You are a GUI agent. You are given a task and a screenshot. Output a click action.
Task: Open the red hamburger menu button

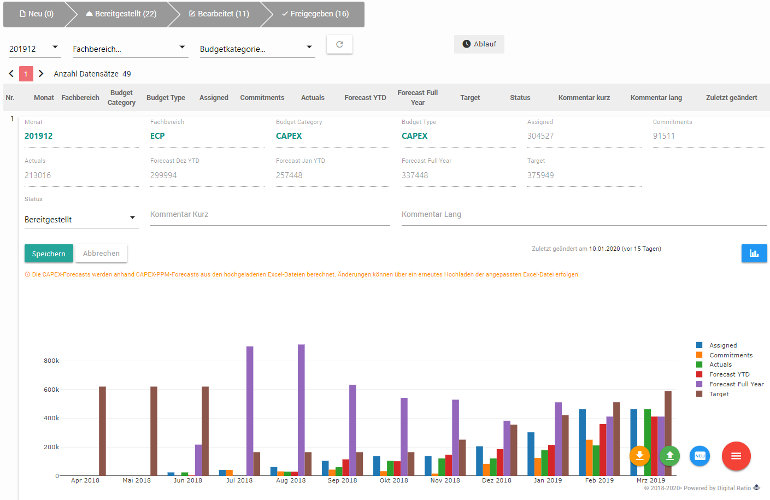point(736,456)
